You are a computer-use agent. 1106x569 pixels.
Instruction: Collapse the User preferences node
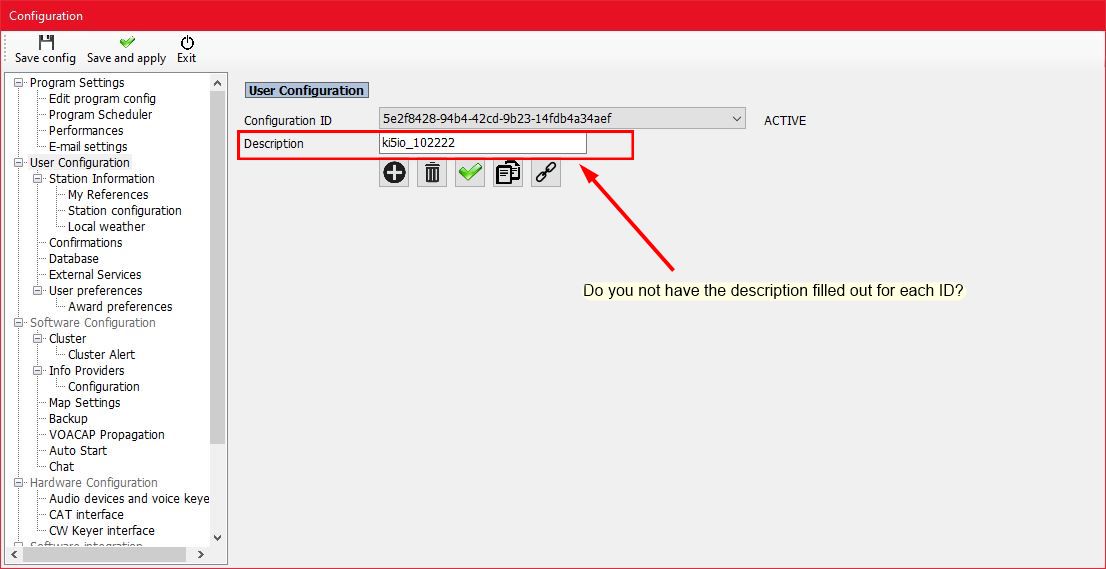38,290
